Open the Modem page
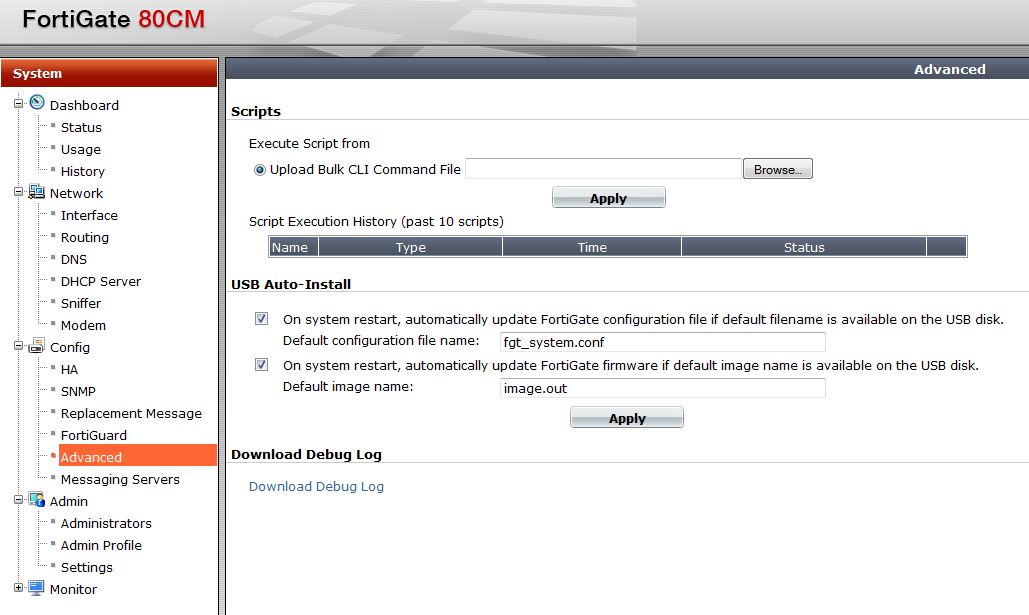Image resolution: width=1029 pixels, height=615 pixels. (x=83, y=326)
